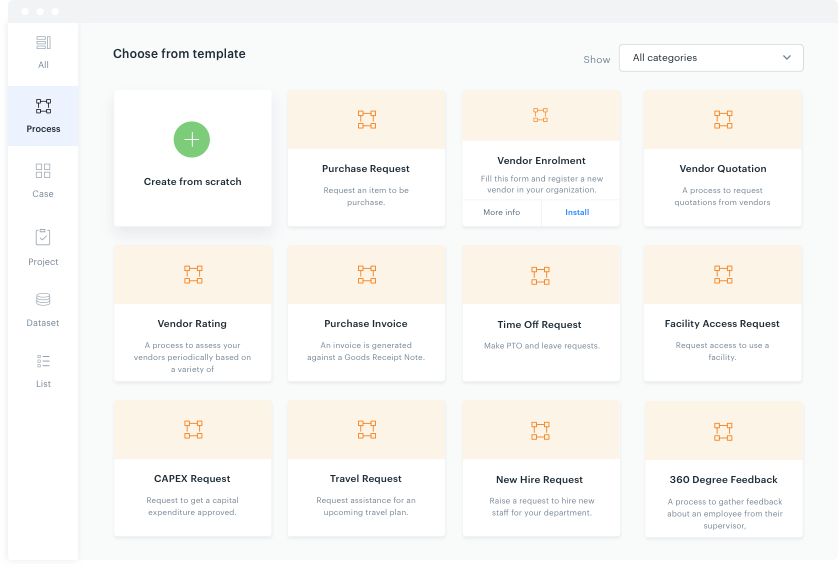Open More info for Vendor Enrolment

point(501,212)
